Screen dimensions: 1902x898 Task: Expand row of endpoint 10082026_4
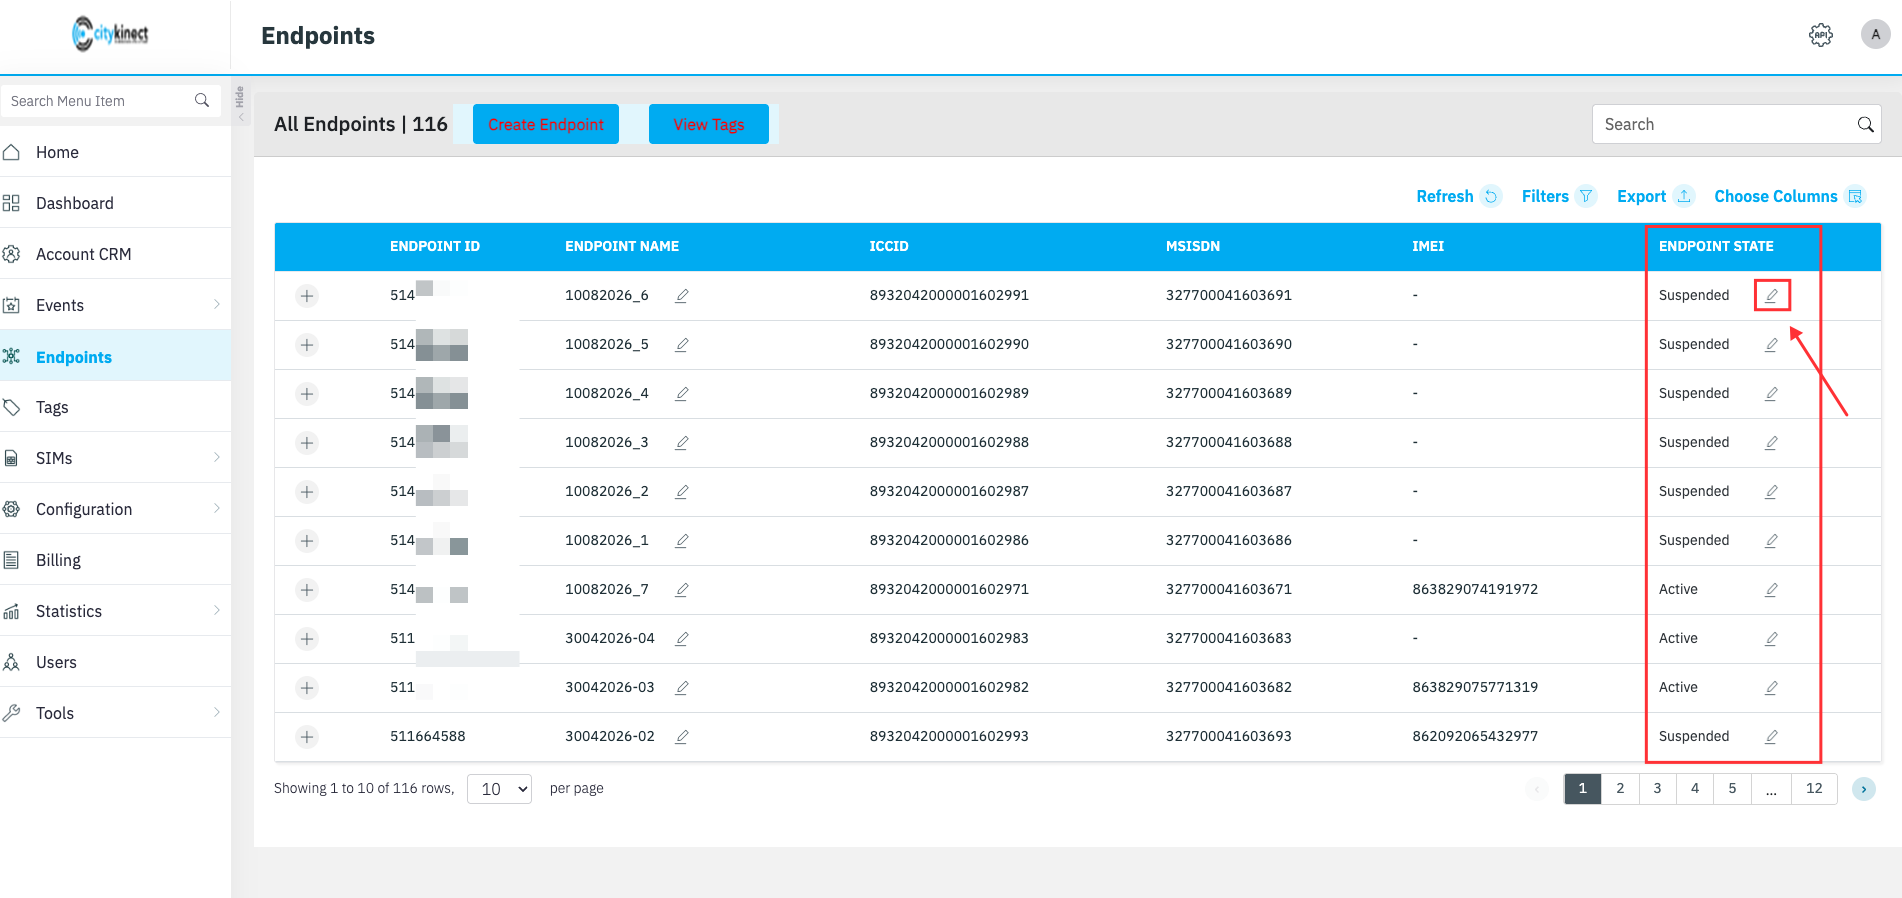pyautogui.click(x=307, y=394)
